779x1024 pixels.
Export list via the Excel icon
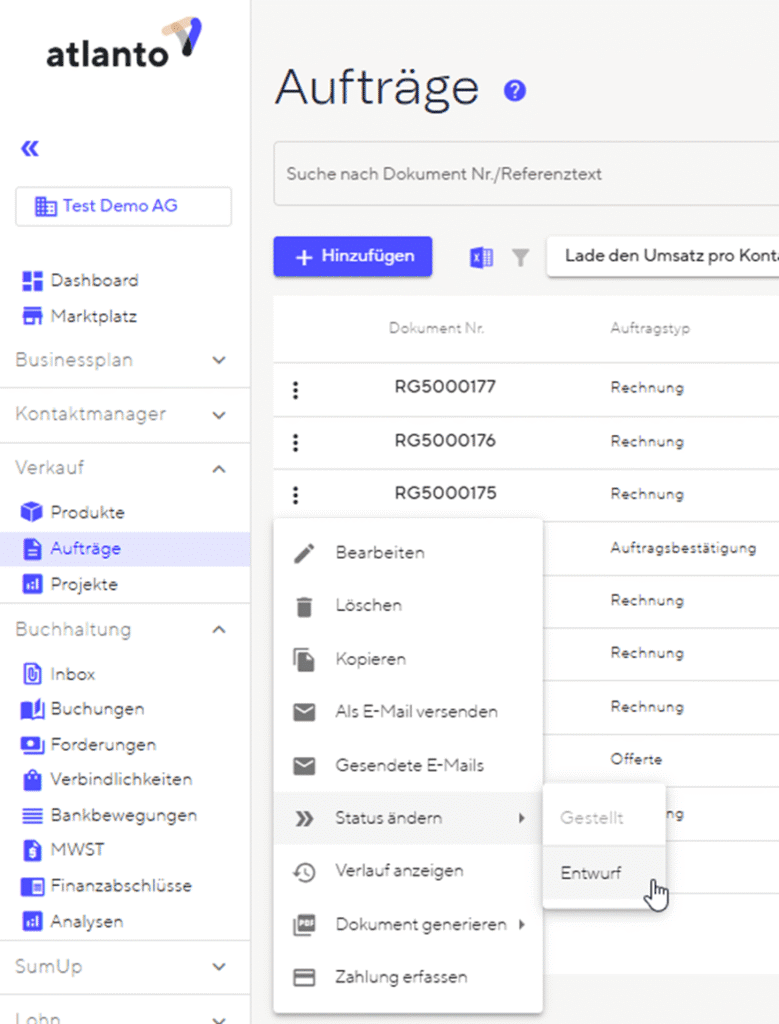481,257
